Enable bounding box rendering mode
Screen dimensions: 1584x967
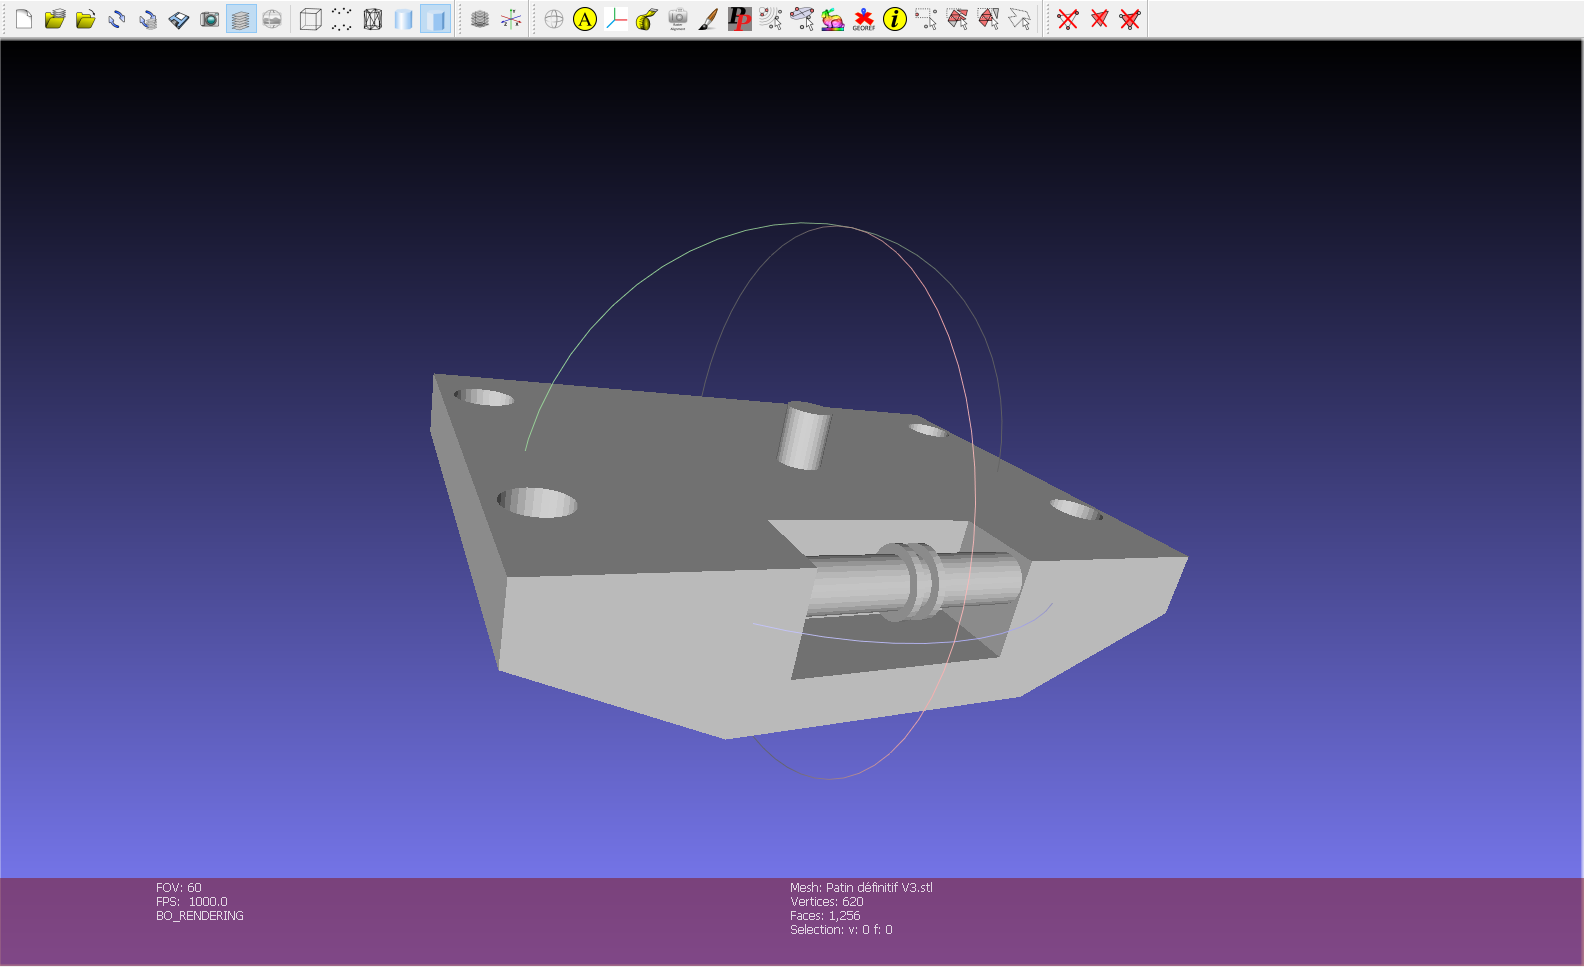point(311,19)
